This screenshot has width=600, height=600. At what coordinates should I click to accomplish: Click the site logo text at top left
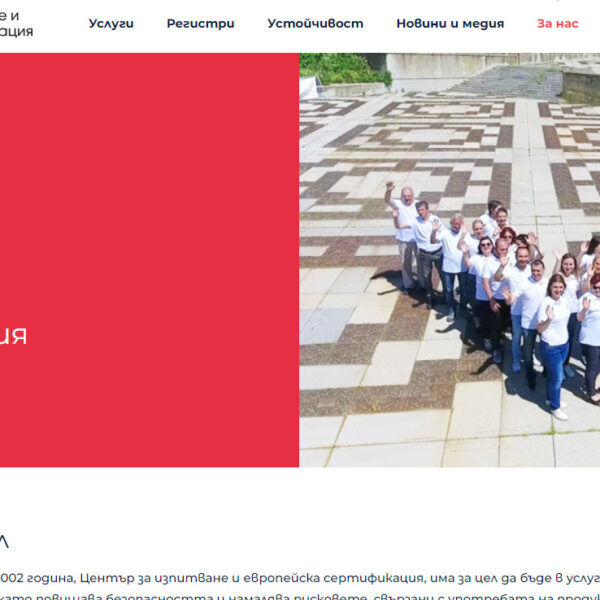pyautogui.click(x=16, y=23)
